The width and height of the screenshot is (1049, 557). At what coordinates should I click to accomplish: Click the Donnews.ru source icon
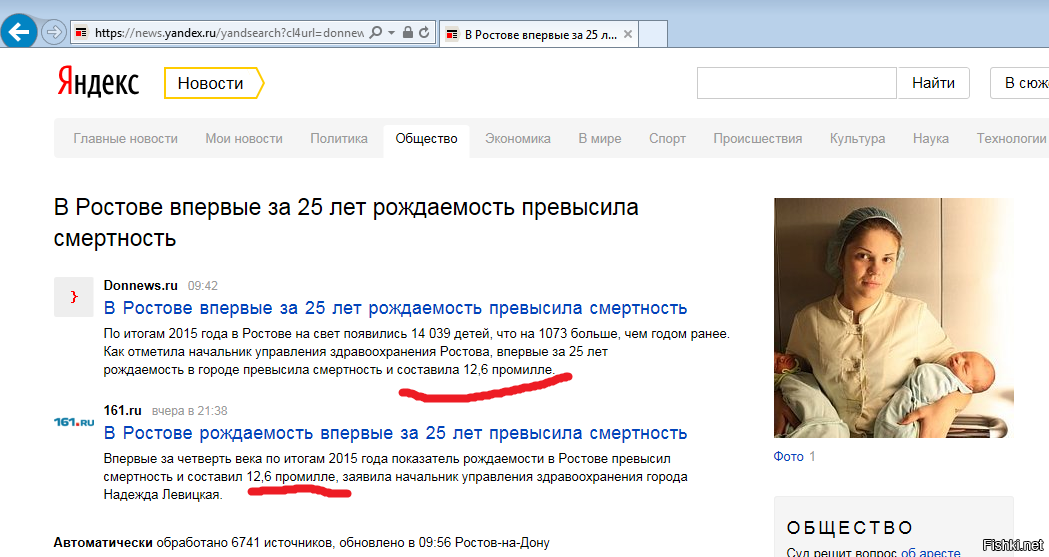[74, 297]
